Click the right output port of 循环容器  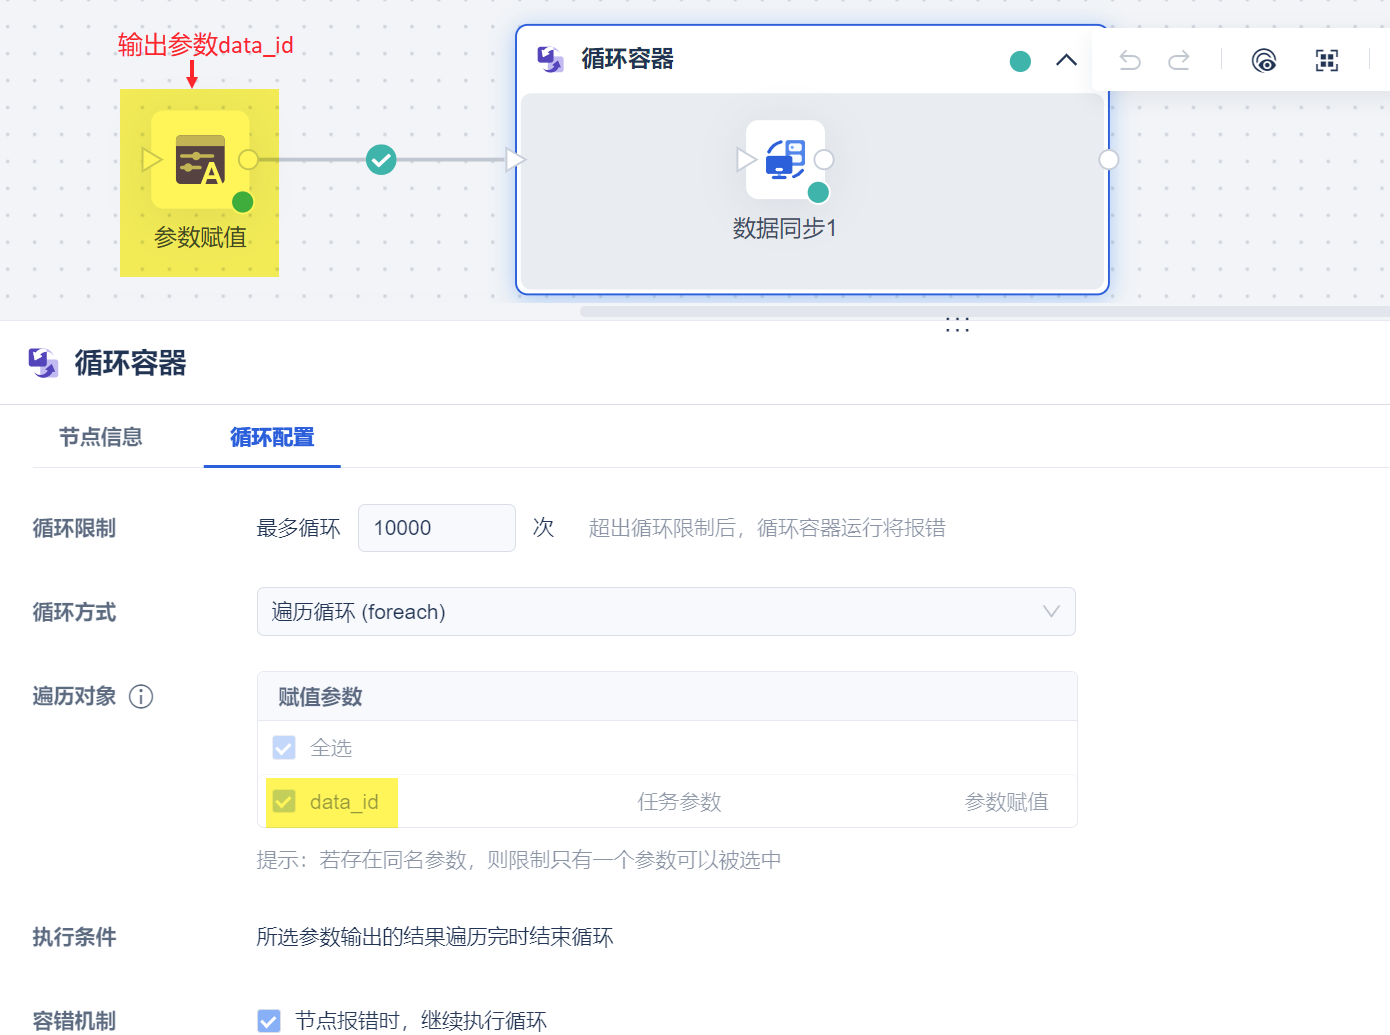1108,160
